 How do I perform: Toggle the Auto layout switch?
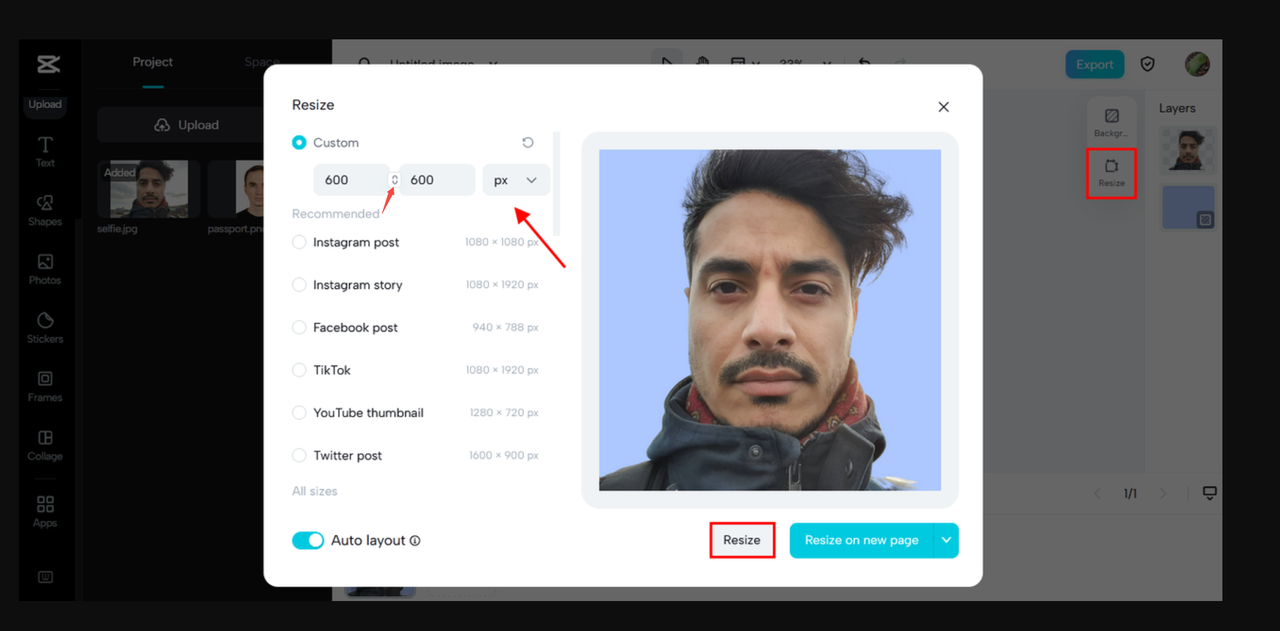(x=308, y=540)
